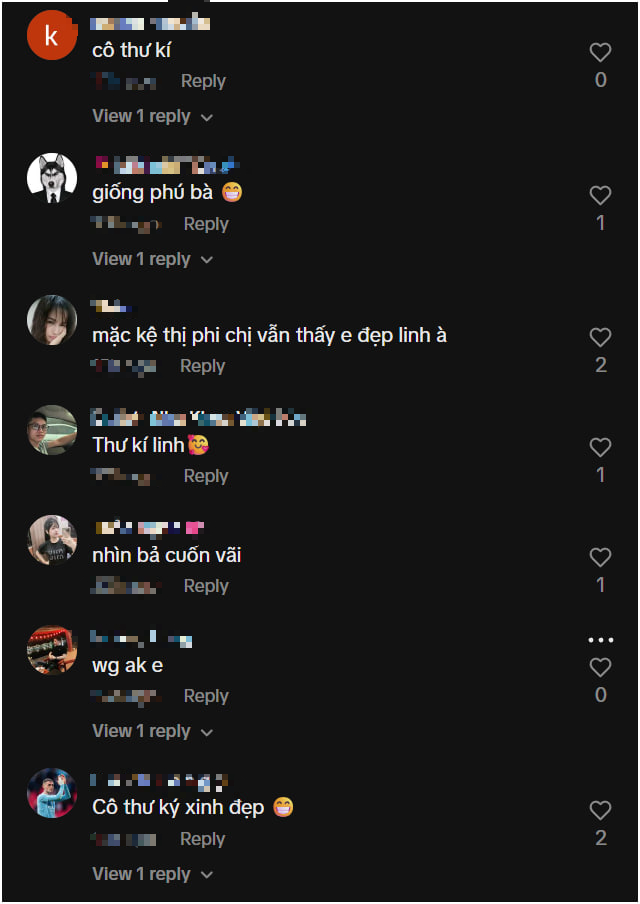Reply to the "cô thư kí" comment
Image resolution: width=640 pixels, height=904 pixels.
[x=203, y=81]
